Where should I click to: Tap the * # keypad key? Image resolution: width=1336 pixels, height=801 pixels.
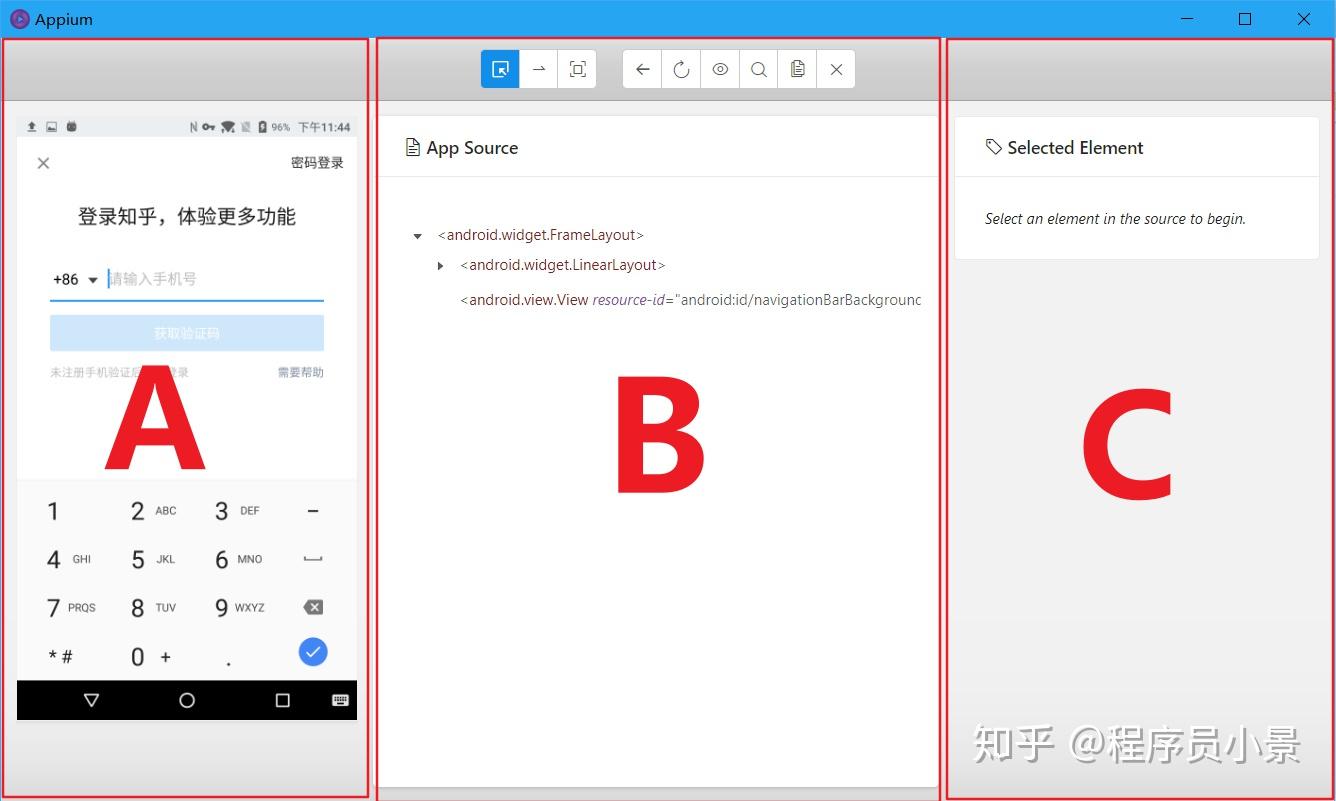coord(60,657)
